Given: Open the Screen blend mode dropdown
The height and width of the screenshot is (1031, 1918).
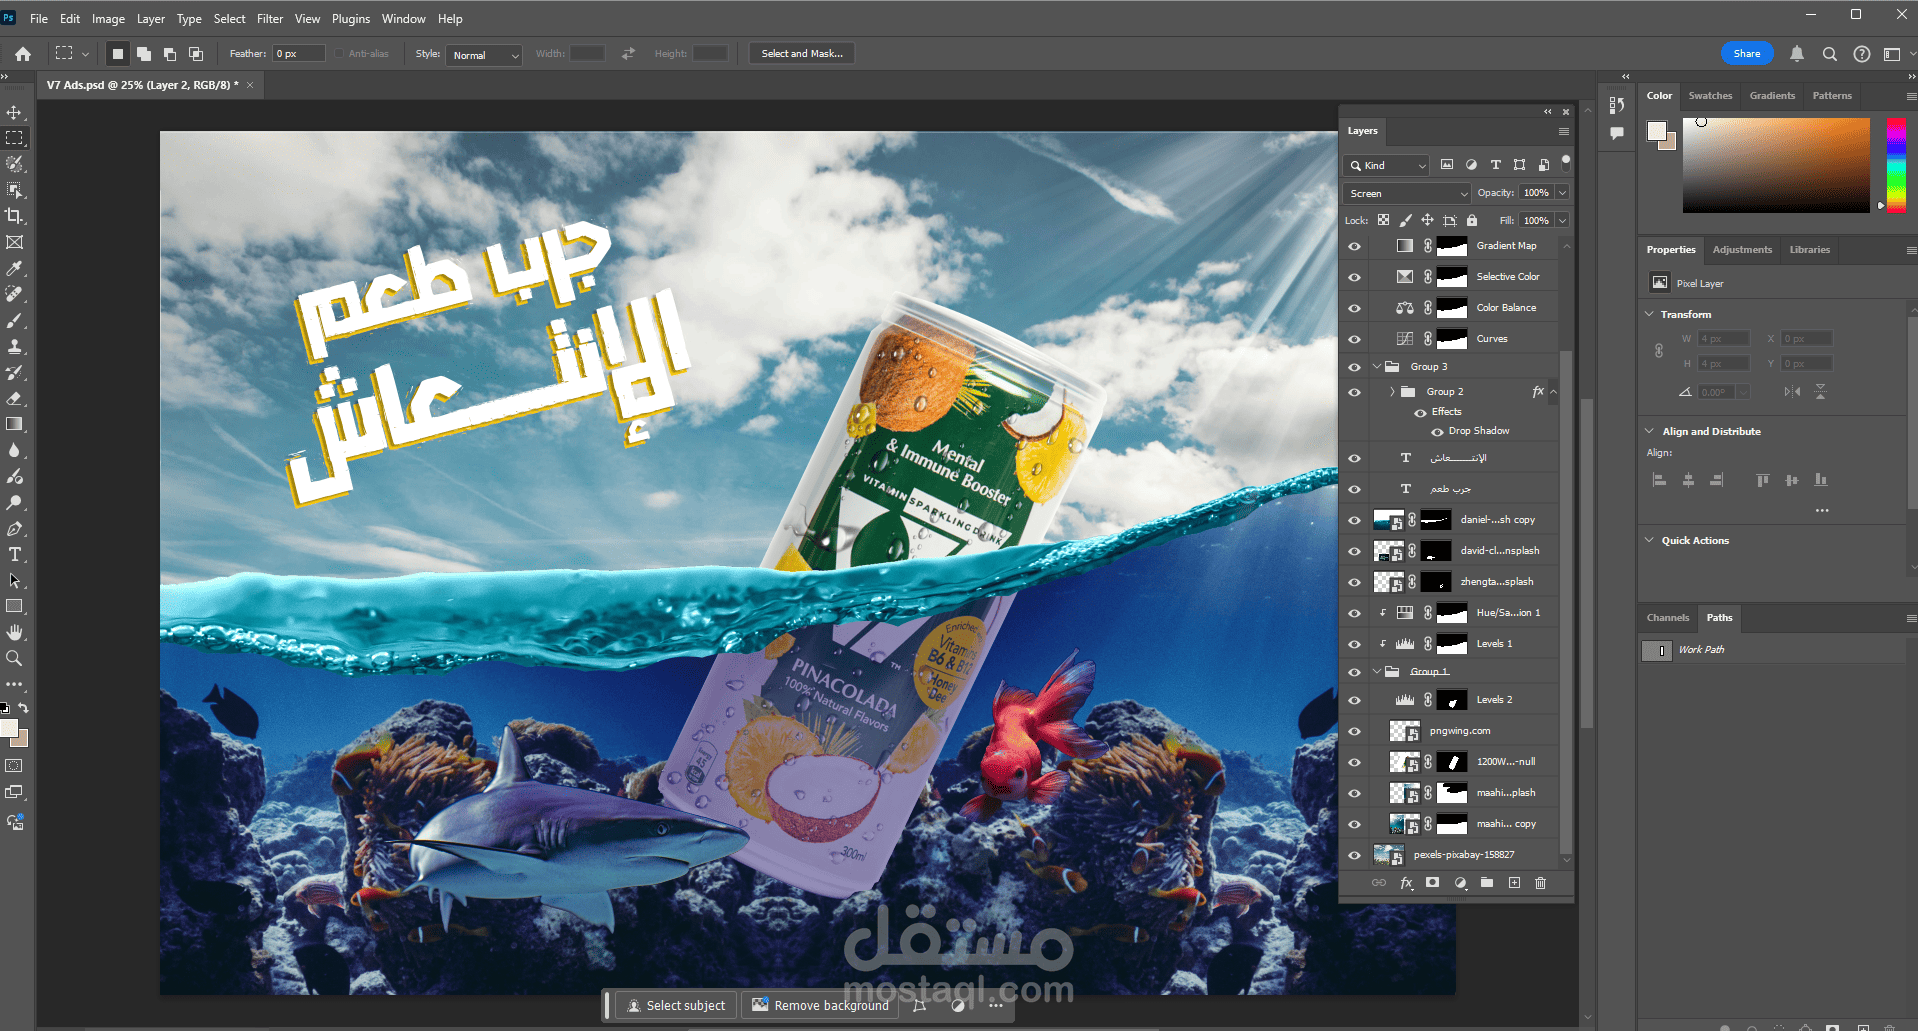Looking at the screenshot, I should point(1406,193).
